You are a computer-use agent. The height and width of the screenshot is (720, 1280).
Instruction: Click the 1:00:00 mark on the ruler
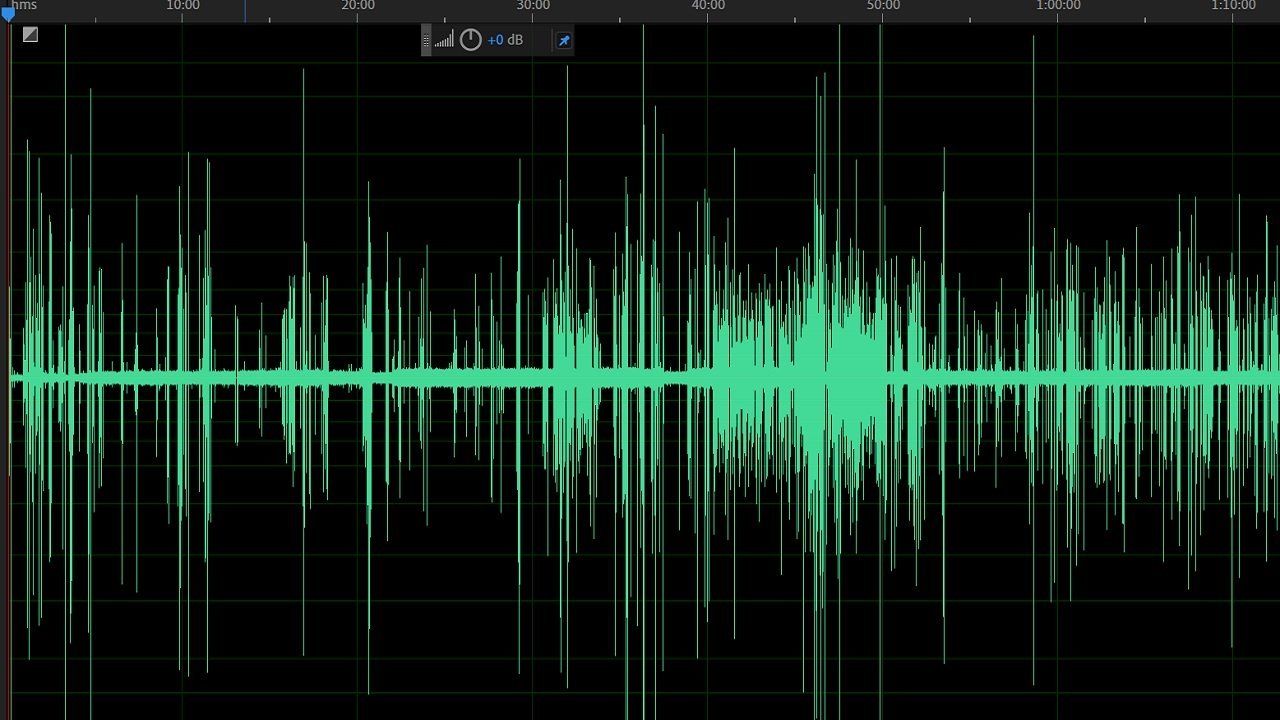click(1058, 6)
